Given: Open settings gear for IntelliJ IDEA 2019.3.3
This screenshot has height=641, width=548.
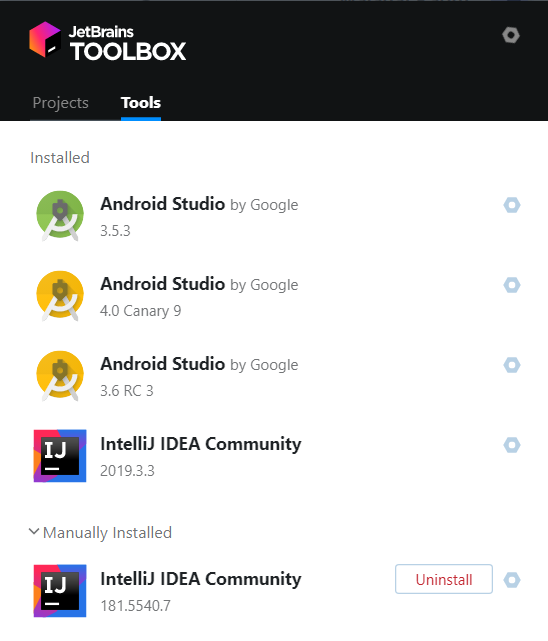Looking at the screenshot, I should pos(512,445).
